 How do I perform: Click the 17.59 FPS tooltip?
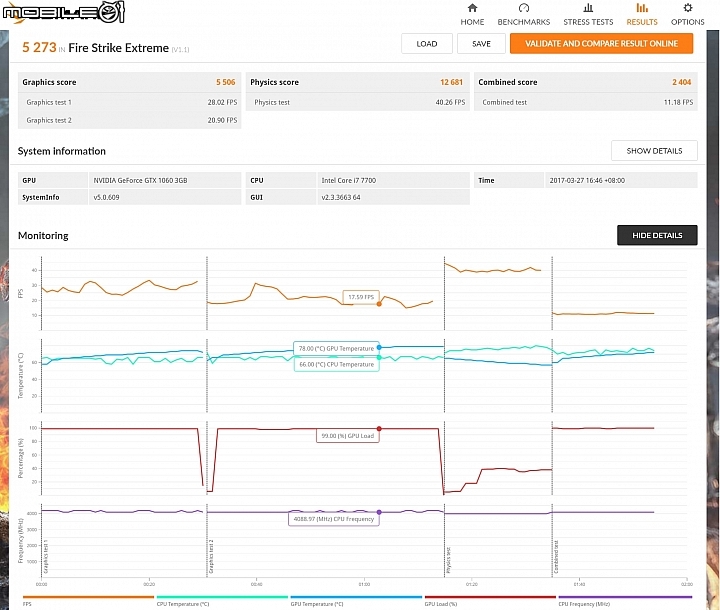(361, 297)
